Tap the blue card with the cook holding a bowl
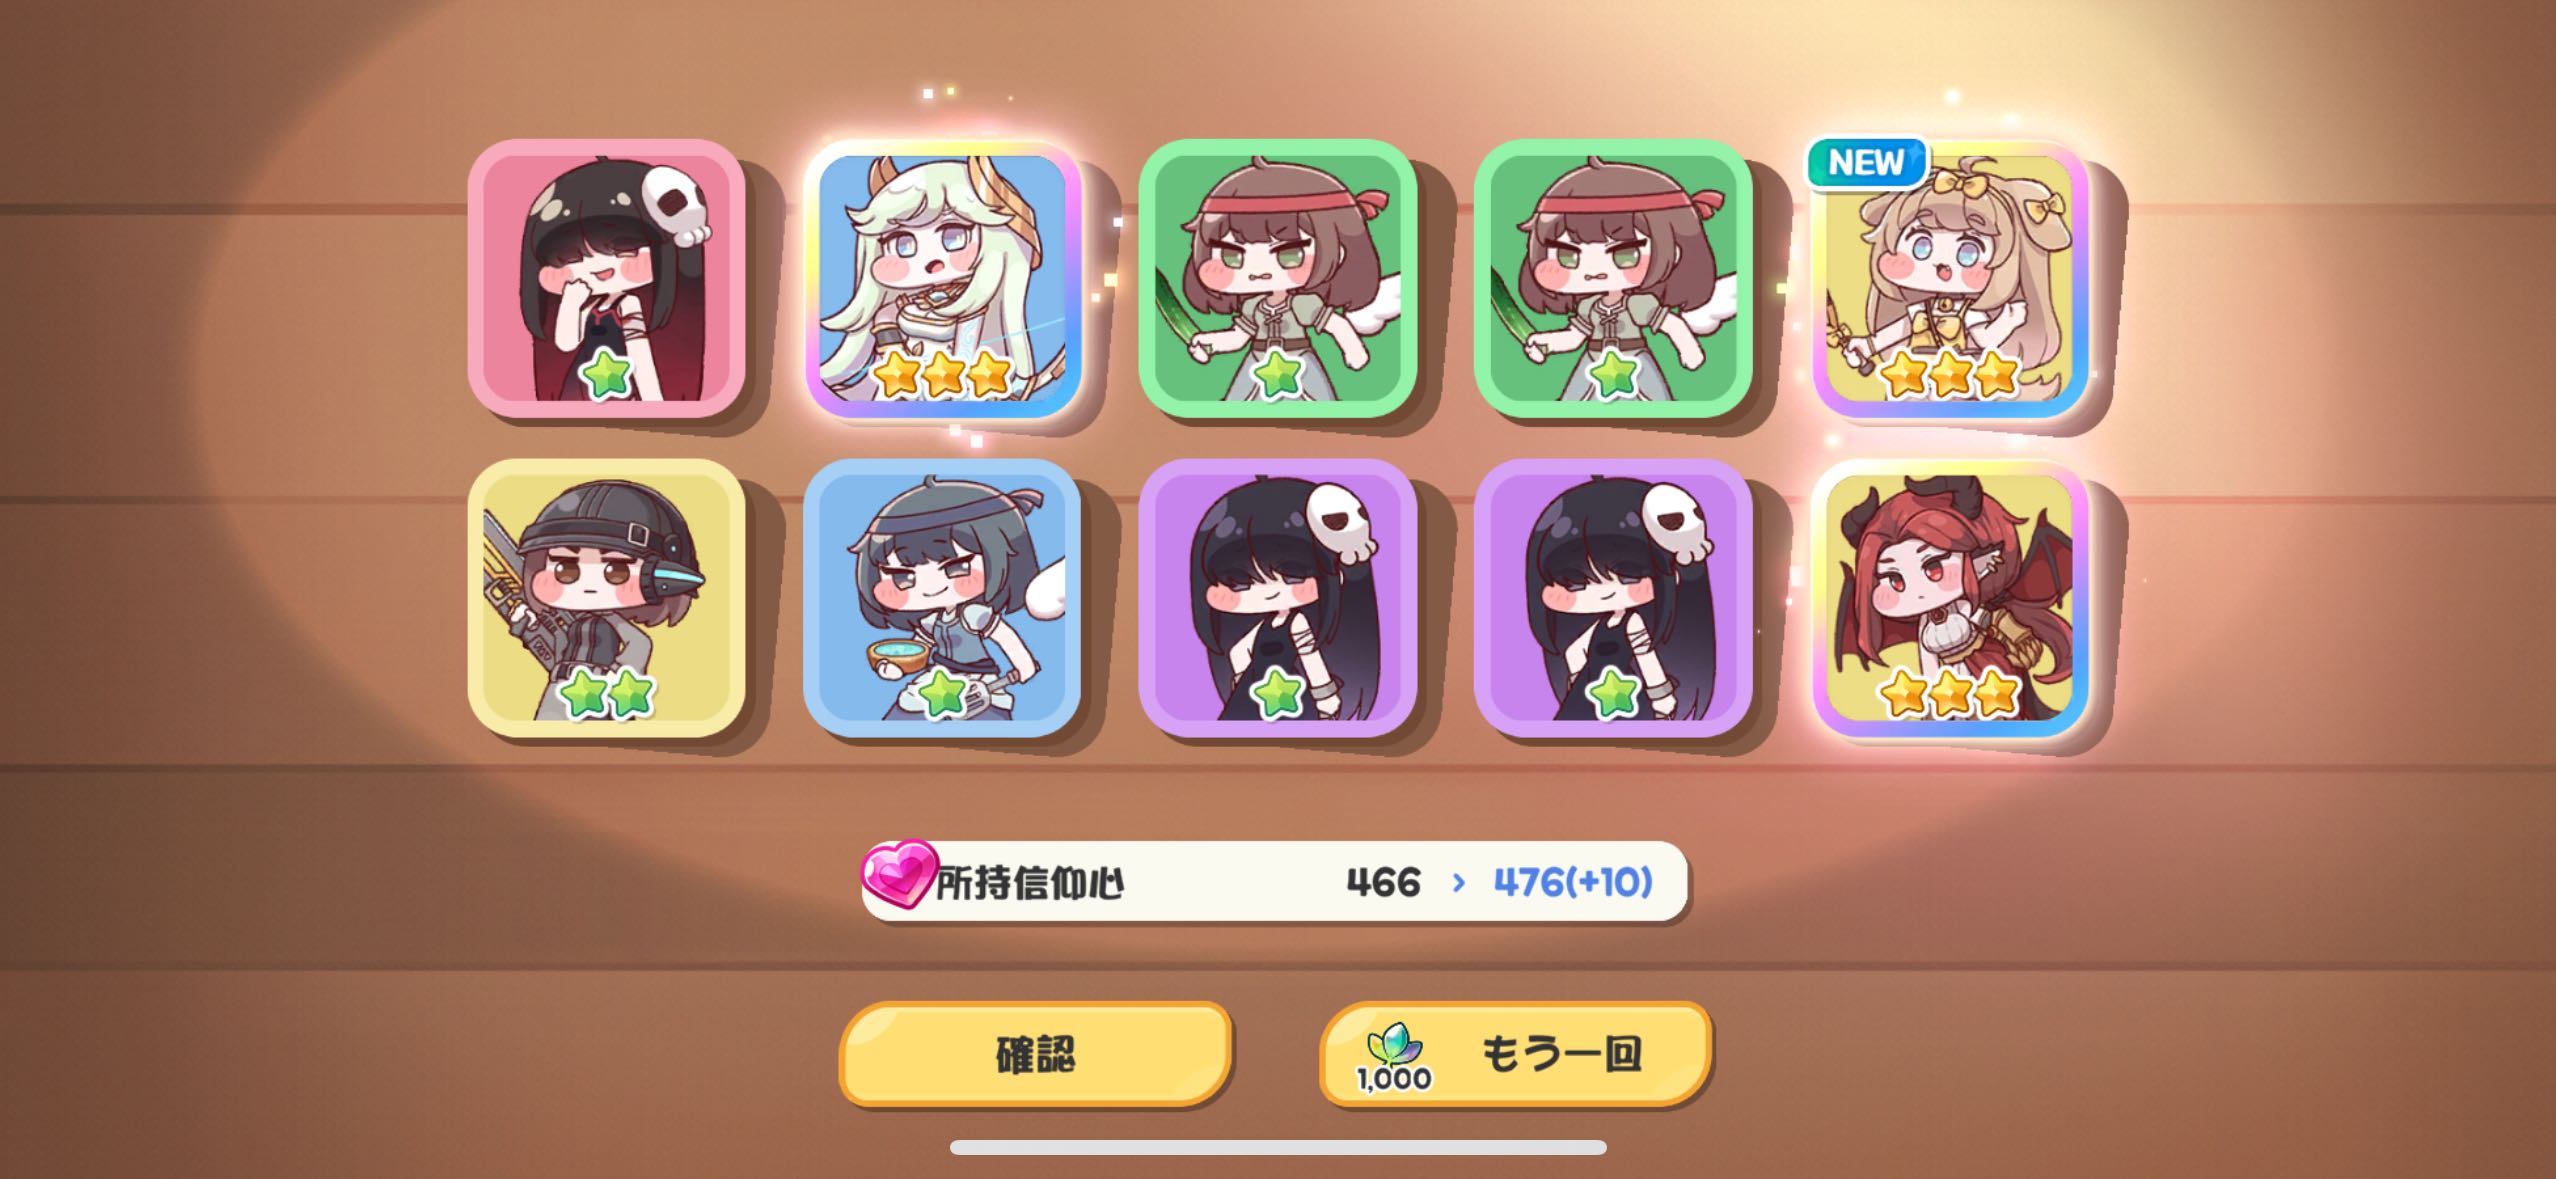The width and height of the screenshot is (2556, 1179). pos(942,598)
